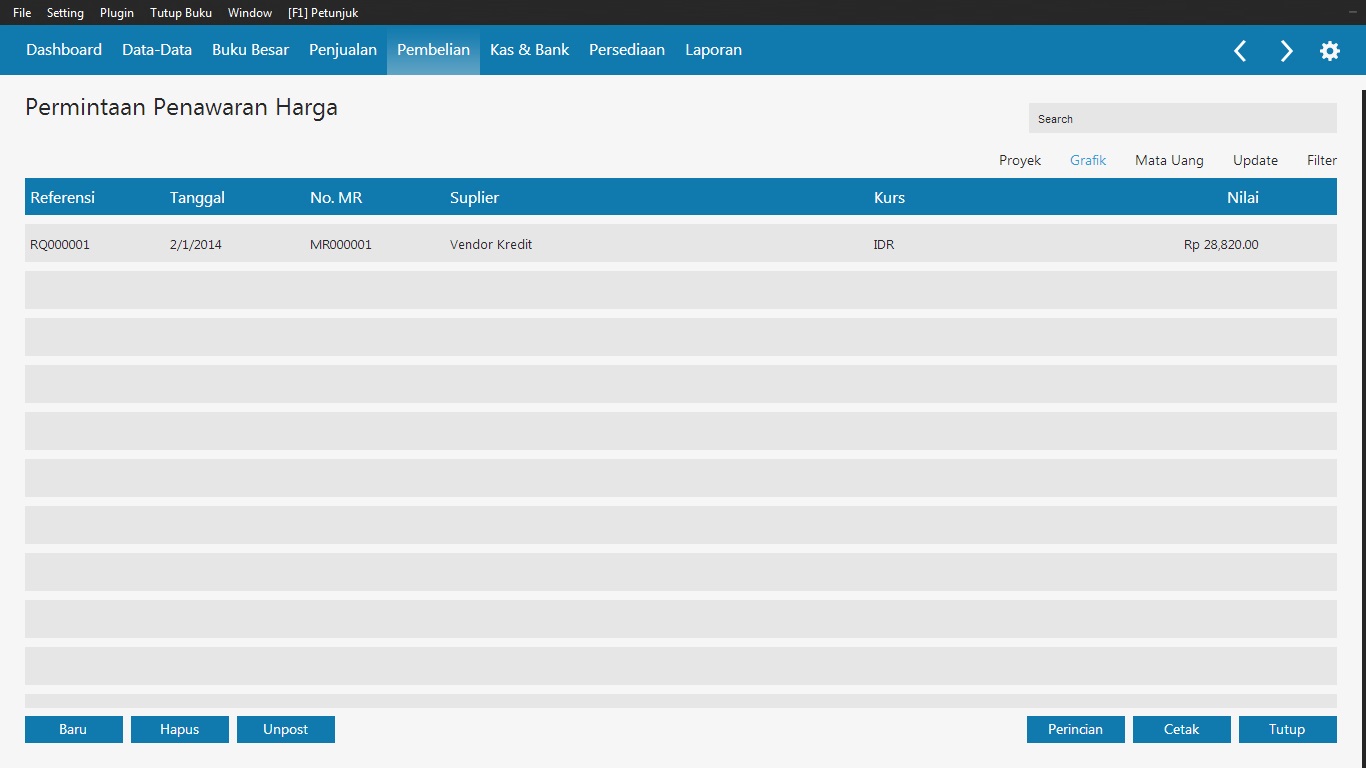Click the Proyek link
1366x768 pixels.
(1020, 160)
